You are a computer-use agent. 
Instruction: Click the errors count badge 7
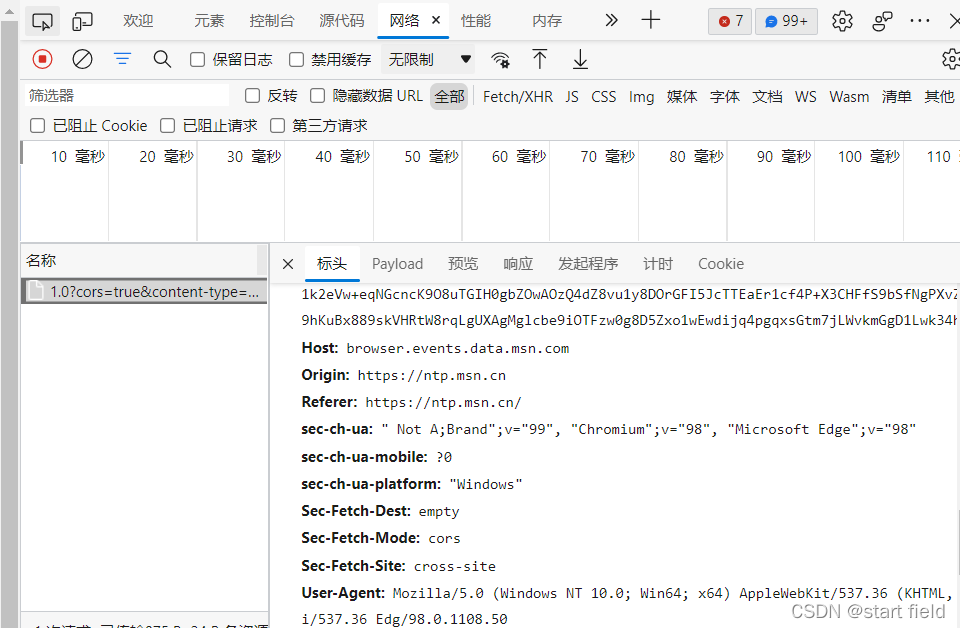[730, 21]
